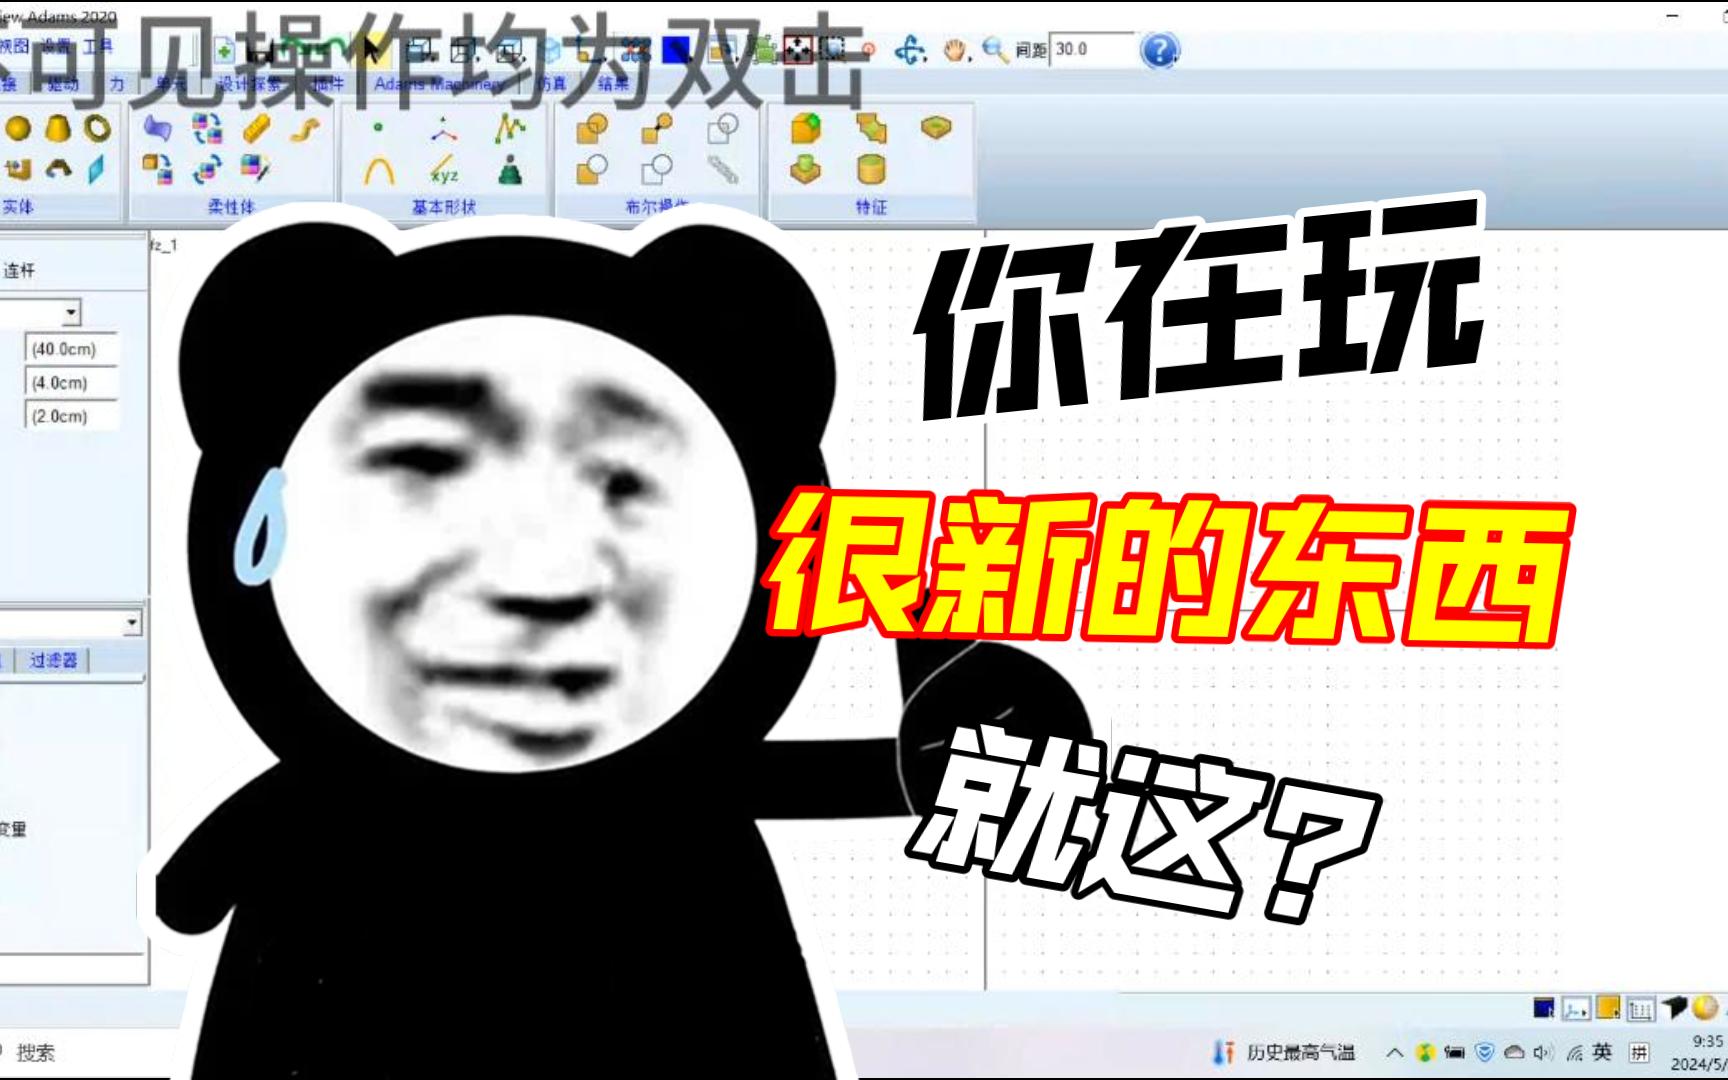Click the orange render mode status icon
The image size is (1728, 1080).
[x=1608, y=1008]
